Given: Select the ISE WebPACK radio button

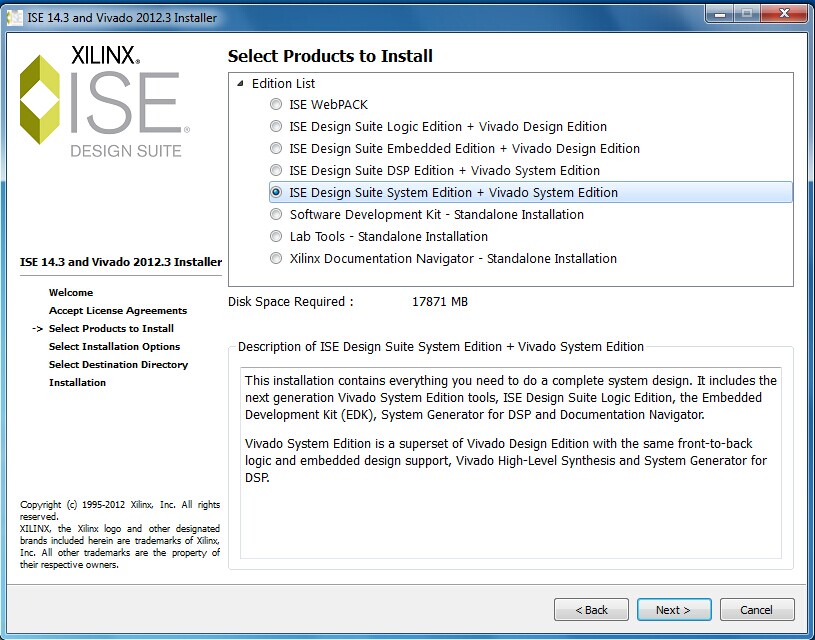Looking at the screenshot, I should coord(276,105).
